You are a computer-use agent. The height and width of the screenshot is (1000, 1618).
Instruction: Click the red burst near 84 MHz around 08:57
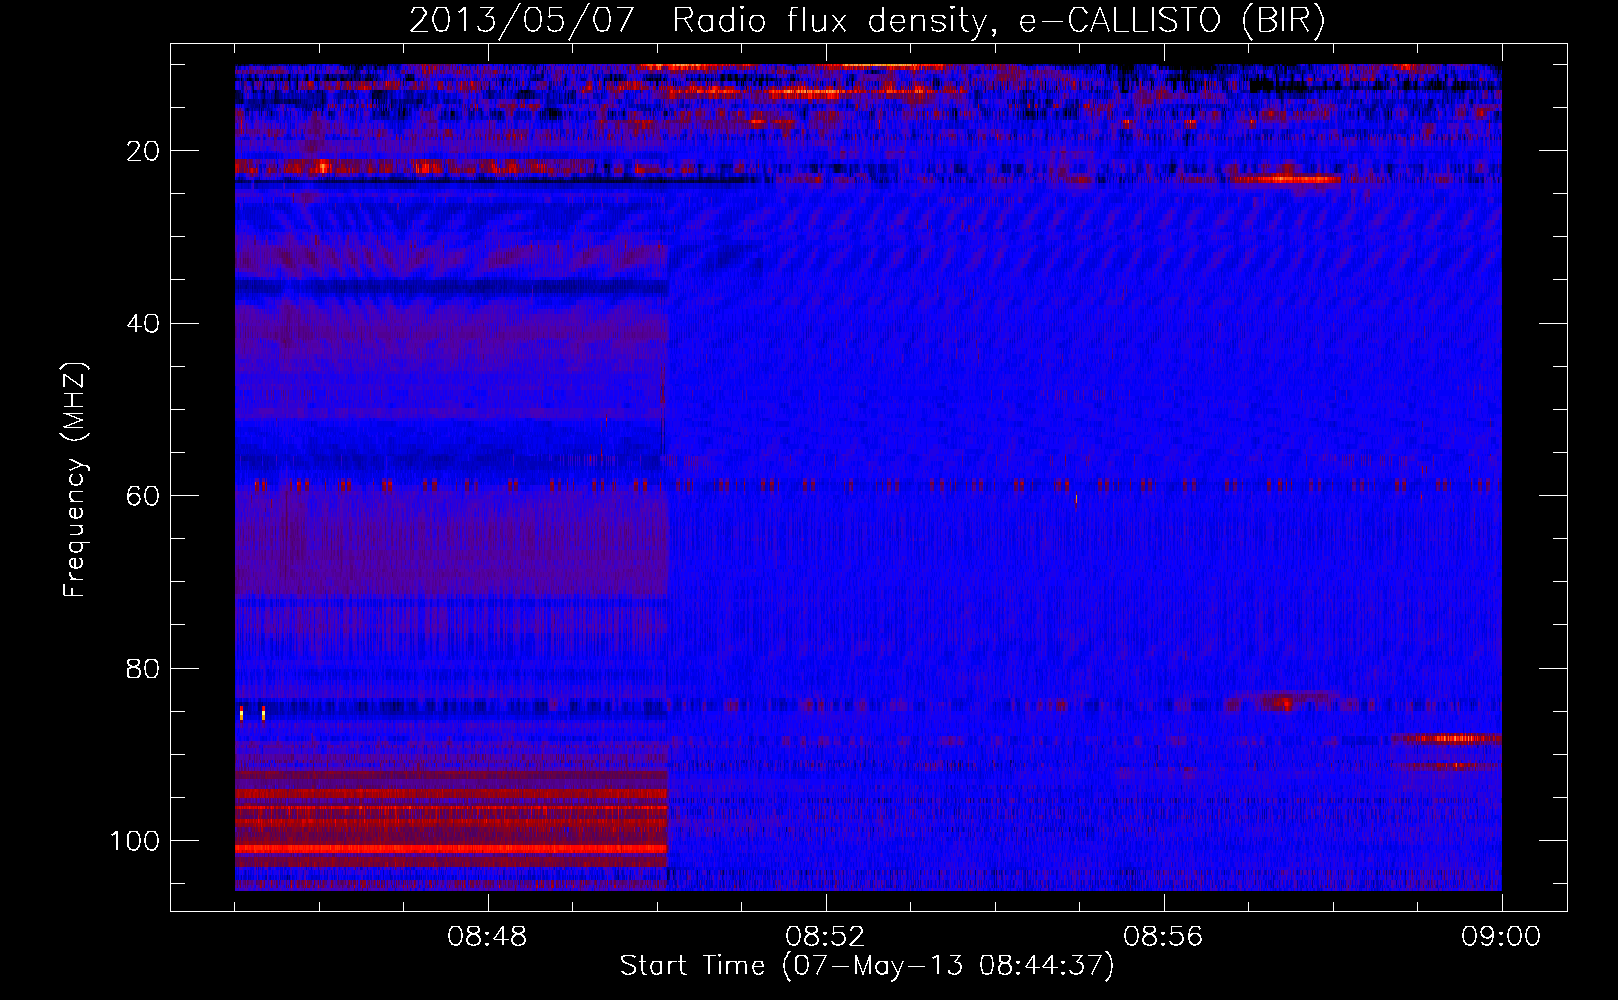coord(1285,701)
